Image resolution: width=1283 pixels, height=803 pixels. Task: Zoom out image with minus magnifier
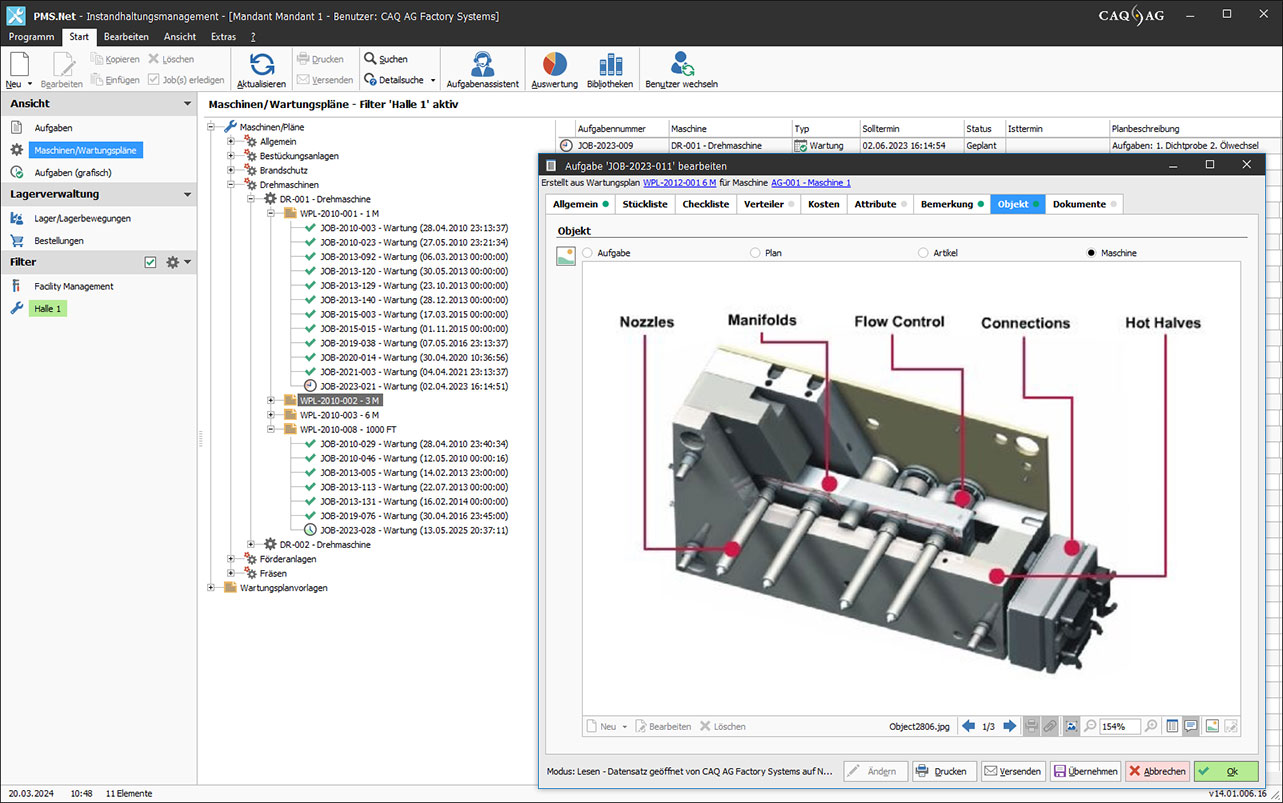pos(1090,726)
